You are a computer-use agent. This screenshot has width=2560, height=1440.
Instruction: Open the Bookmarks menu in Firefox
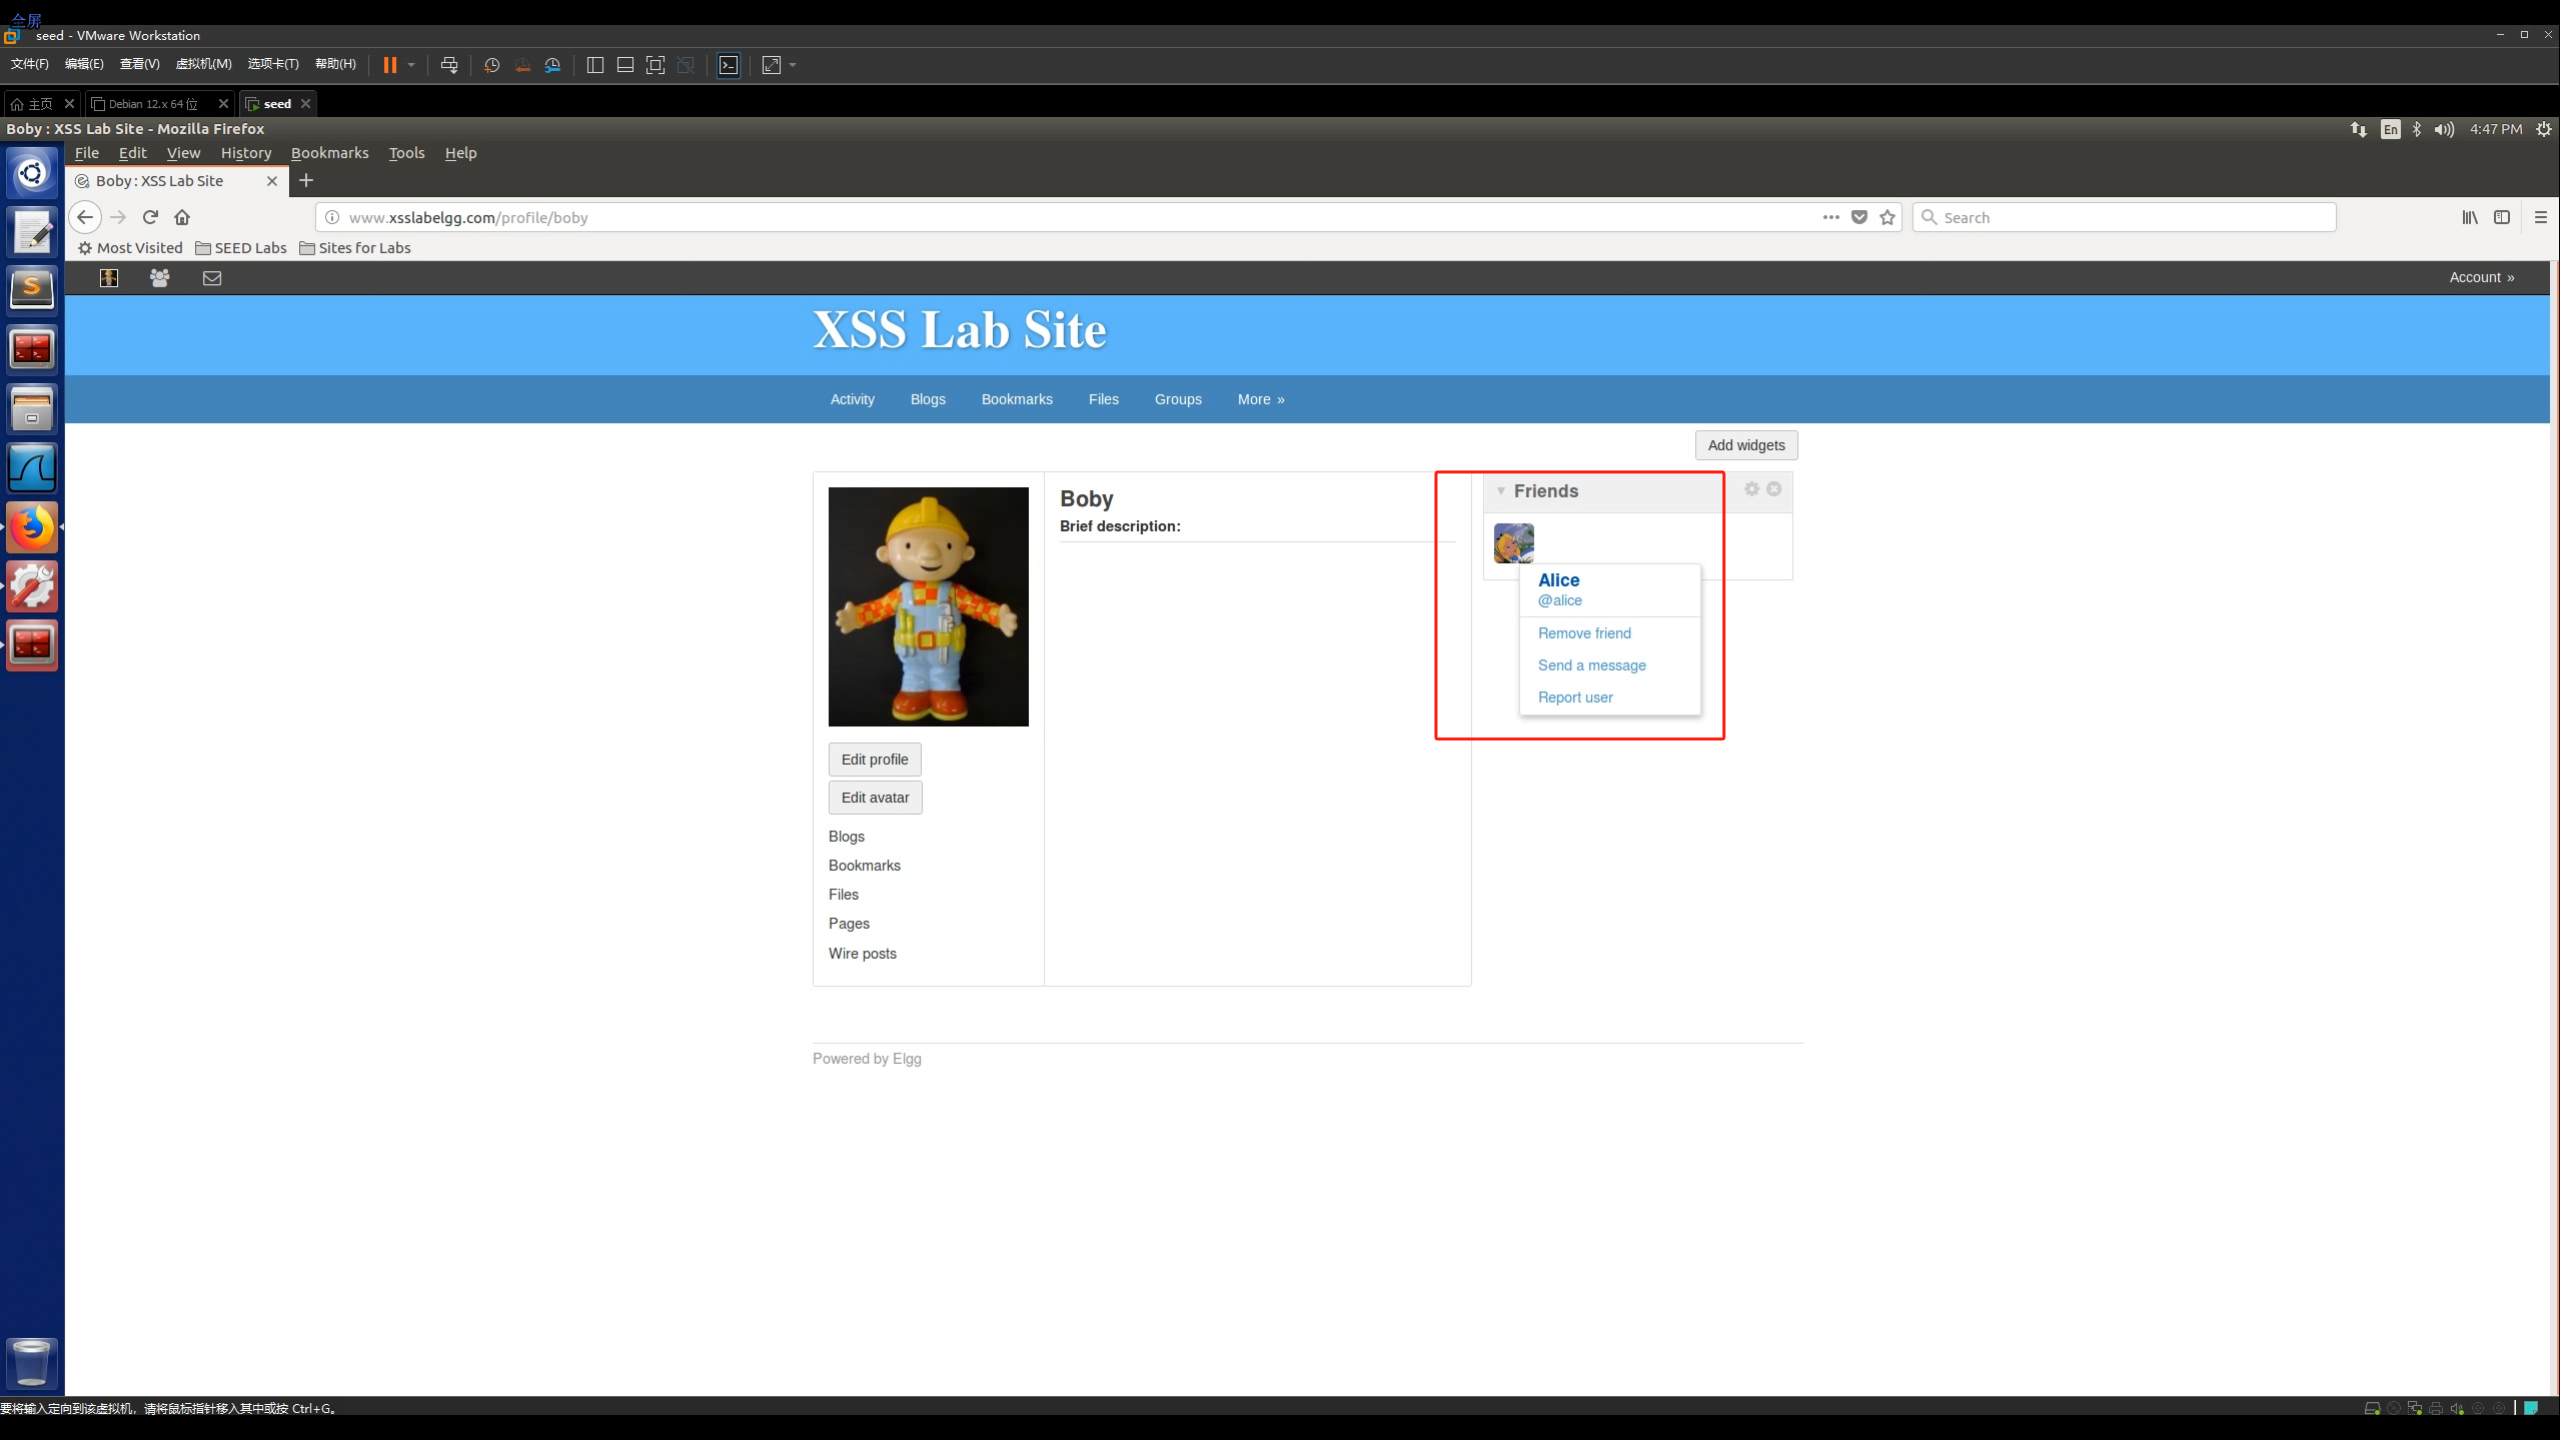329,153
